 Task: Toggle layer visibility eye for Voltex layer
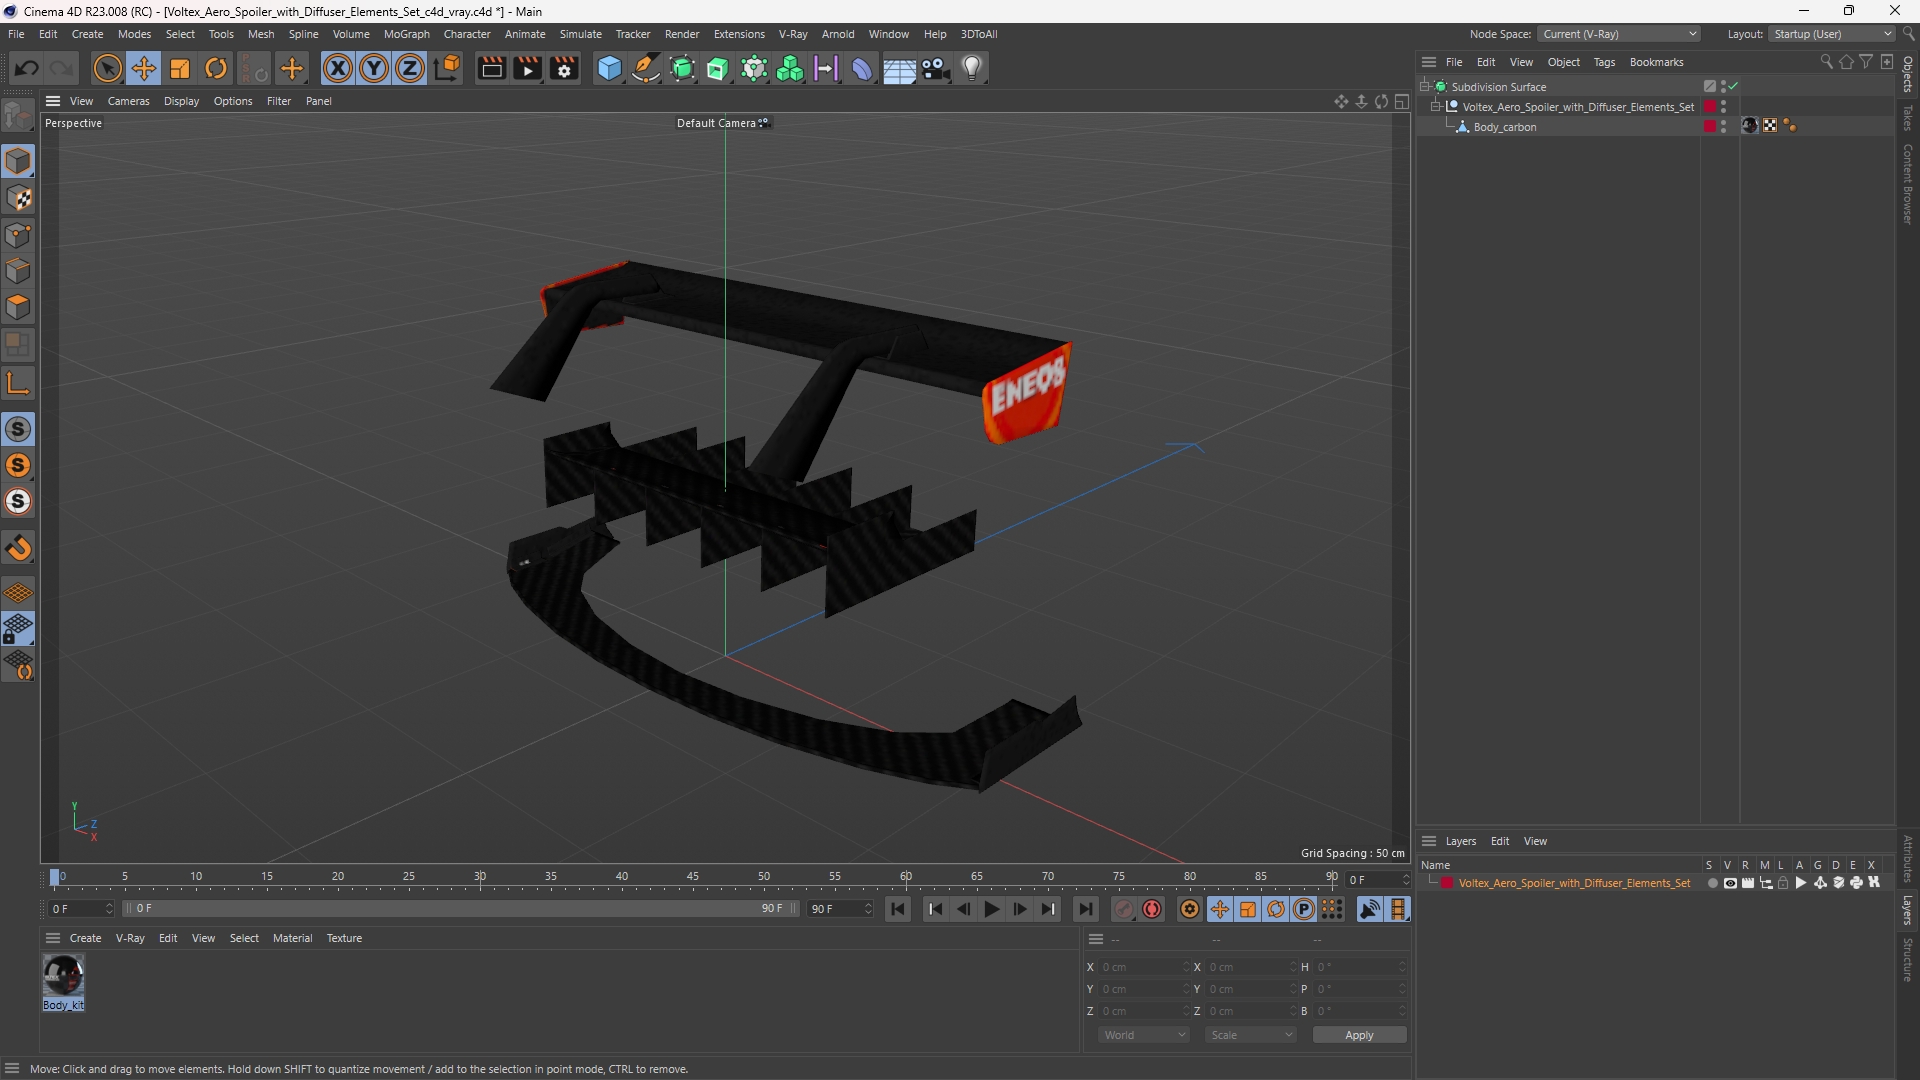coord(1730,883)
